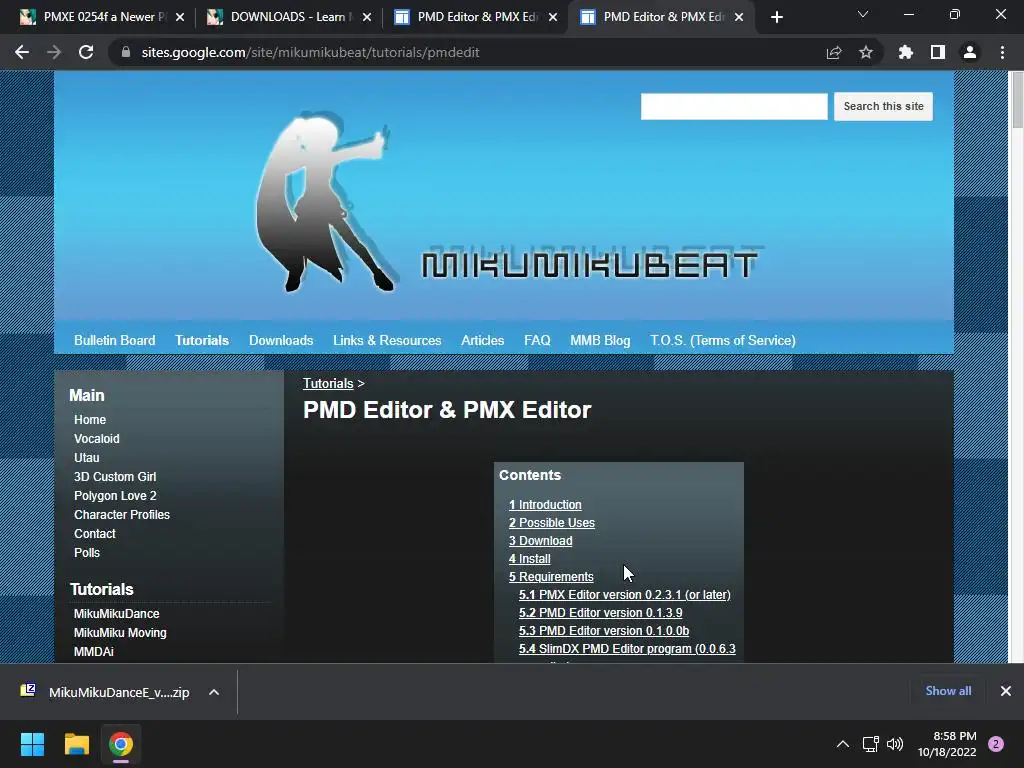Click the MikuMikuBeat logo banner
The height and width of the screenshot is (768, 1024).
tap(504, 196)
